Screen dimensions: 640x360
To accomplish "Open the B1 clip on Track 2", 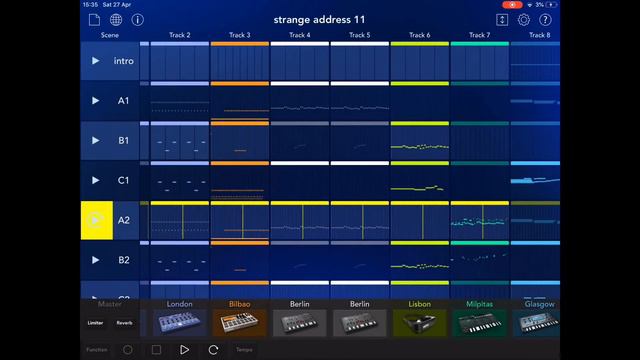I will 180,142.
